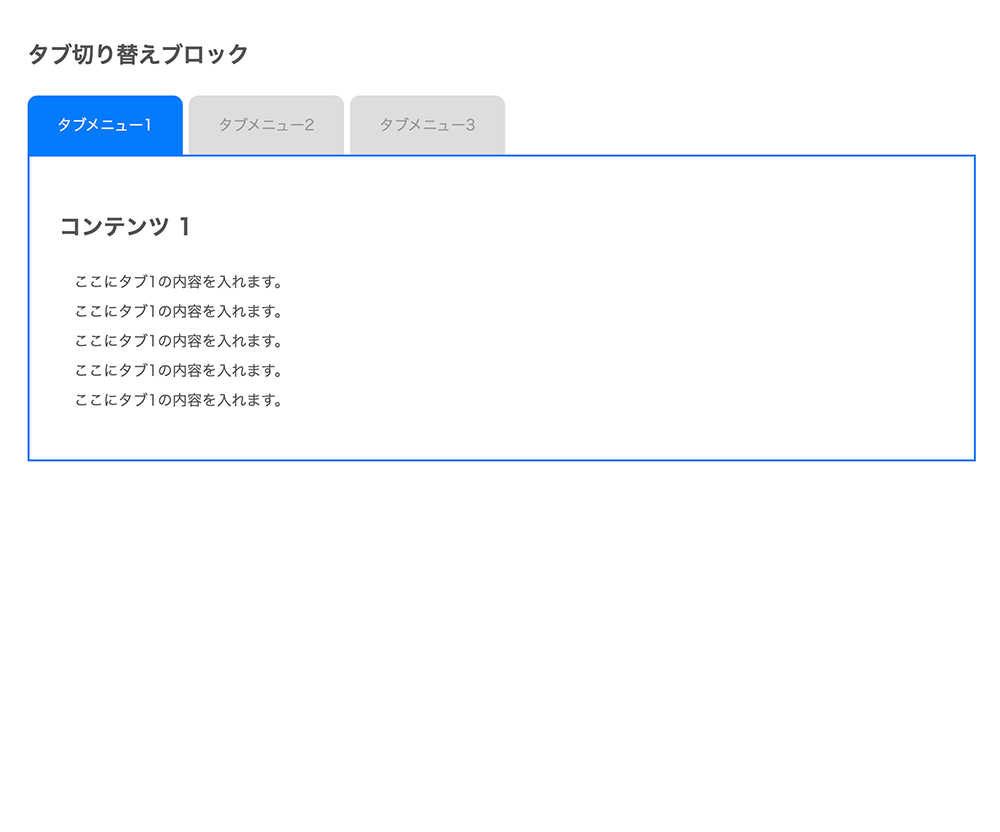Click the fourth line of tab content text
The width and height of the screenshot is (1000, 832).
coord(179,371)
